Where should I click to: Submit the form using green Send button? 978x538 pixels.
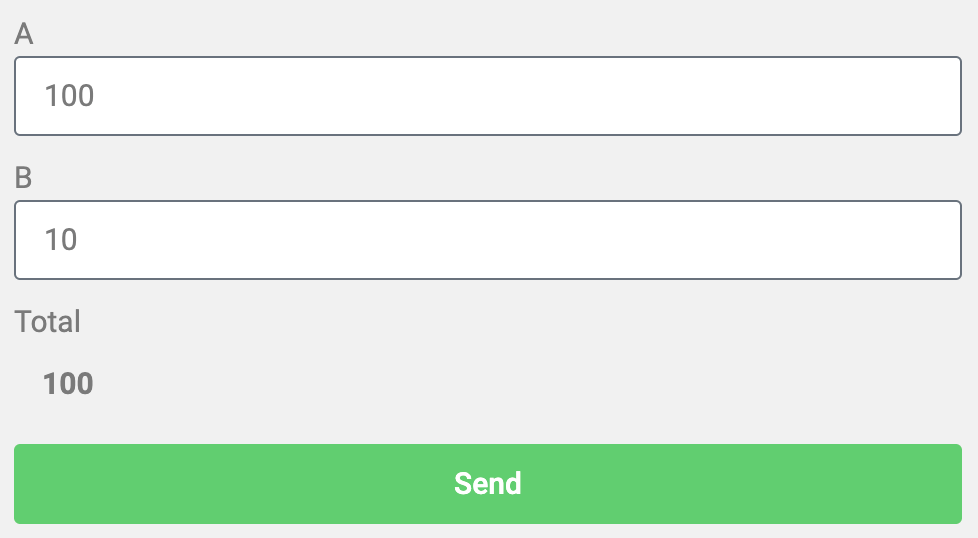coord(488,484)
